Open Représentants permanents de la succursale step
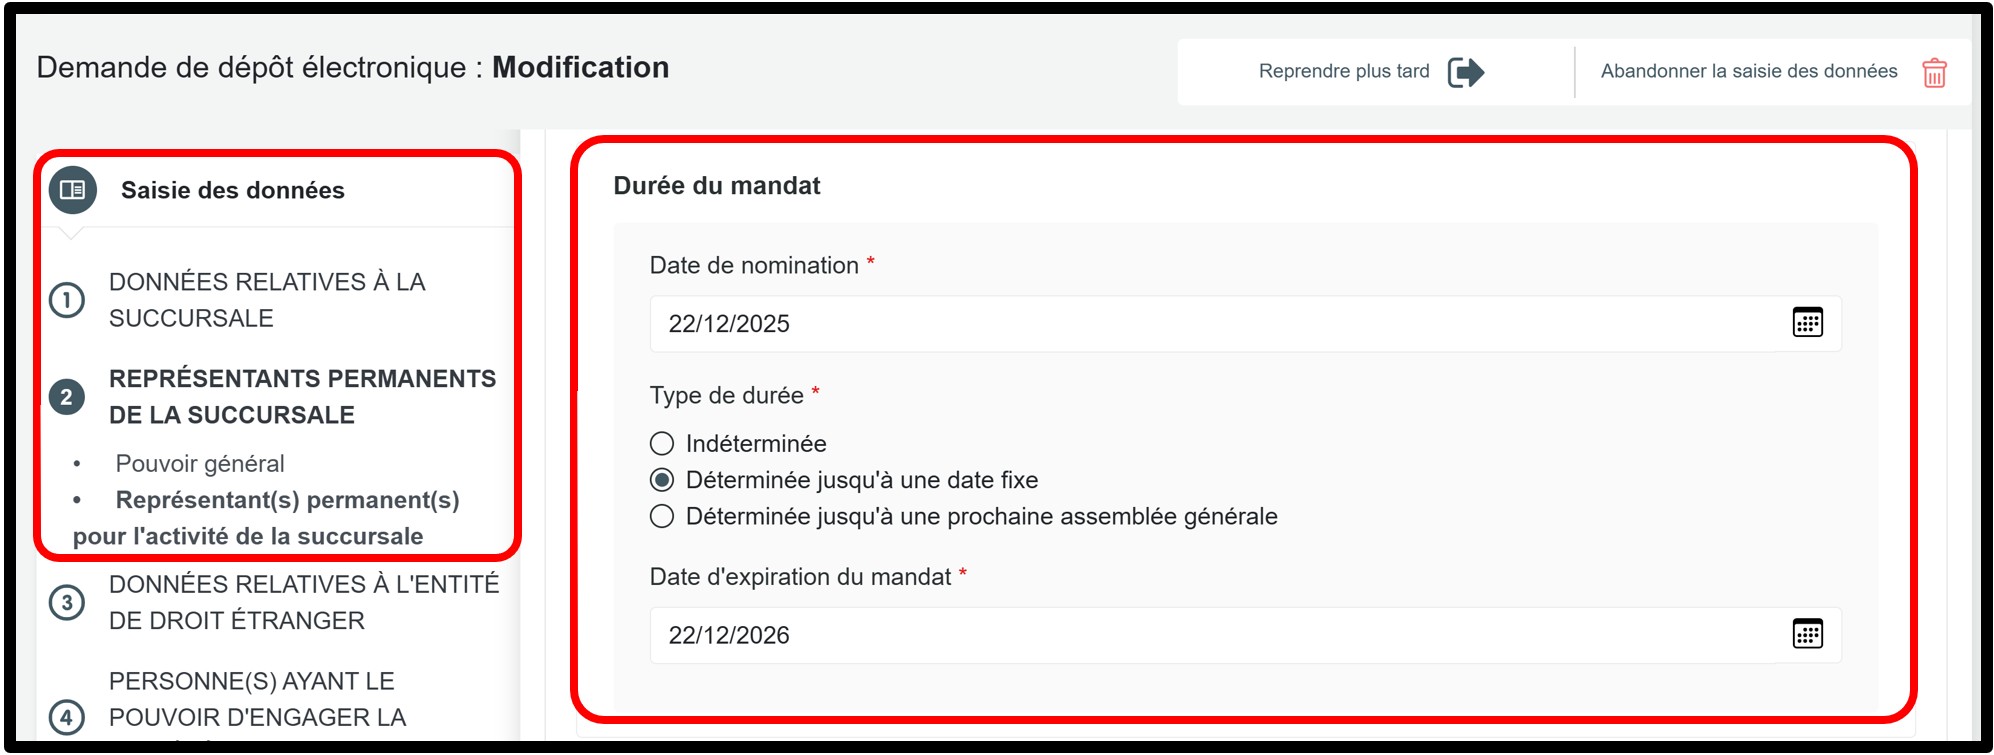 pos(302,397)
